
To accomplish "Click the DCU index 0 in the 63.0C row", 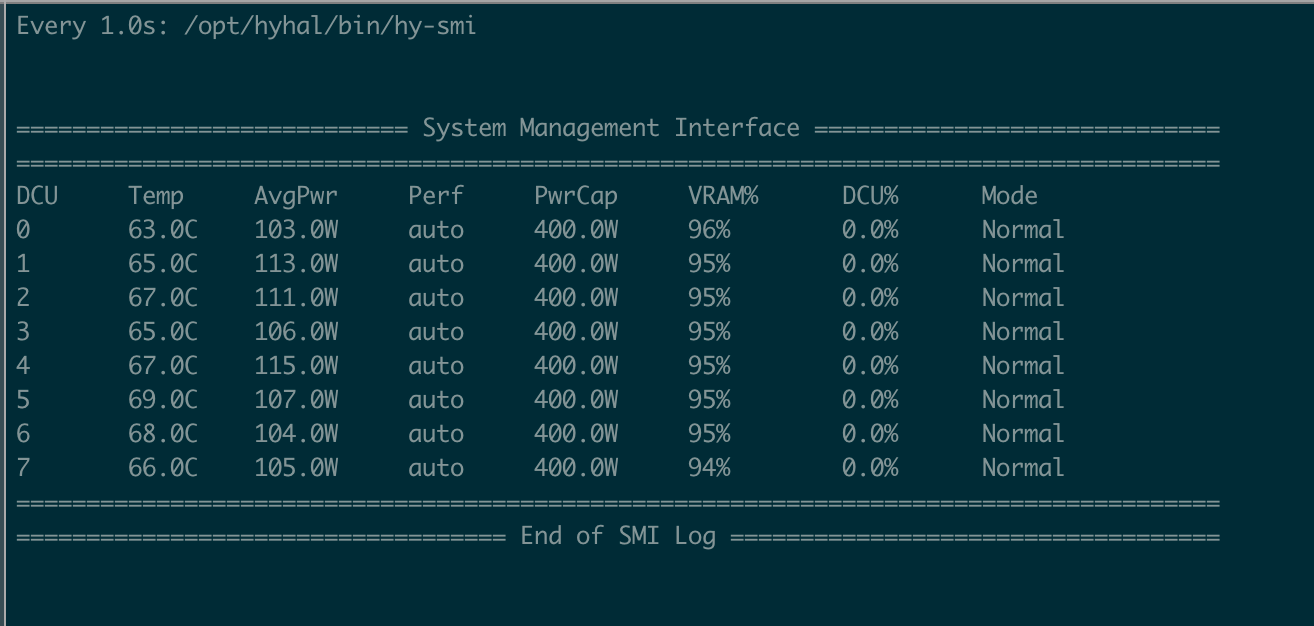I will click(23, 230).
